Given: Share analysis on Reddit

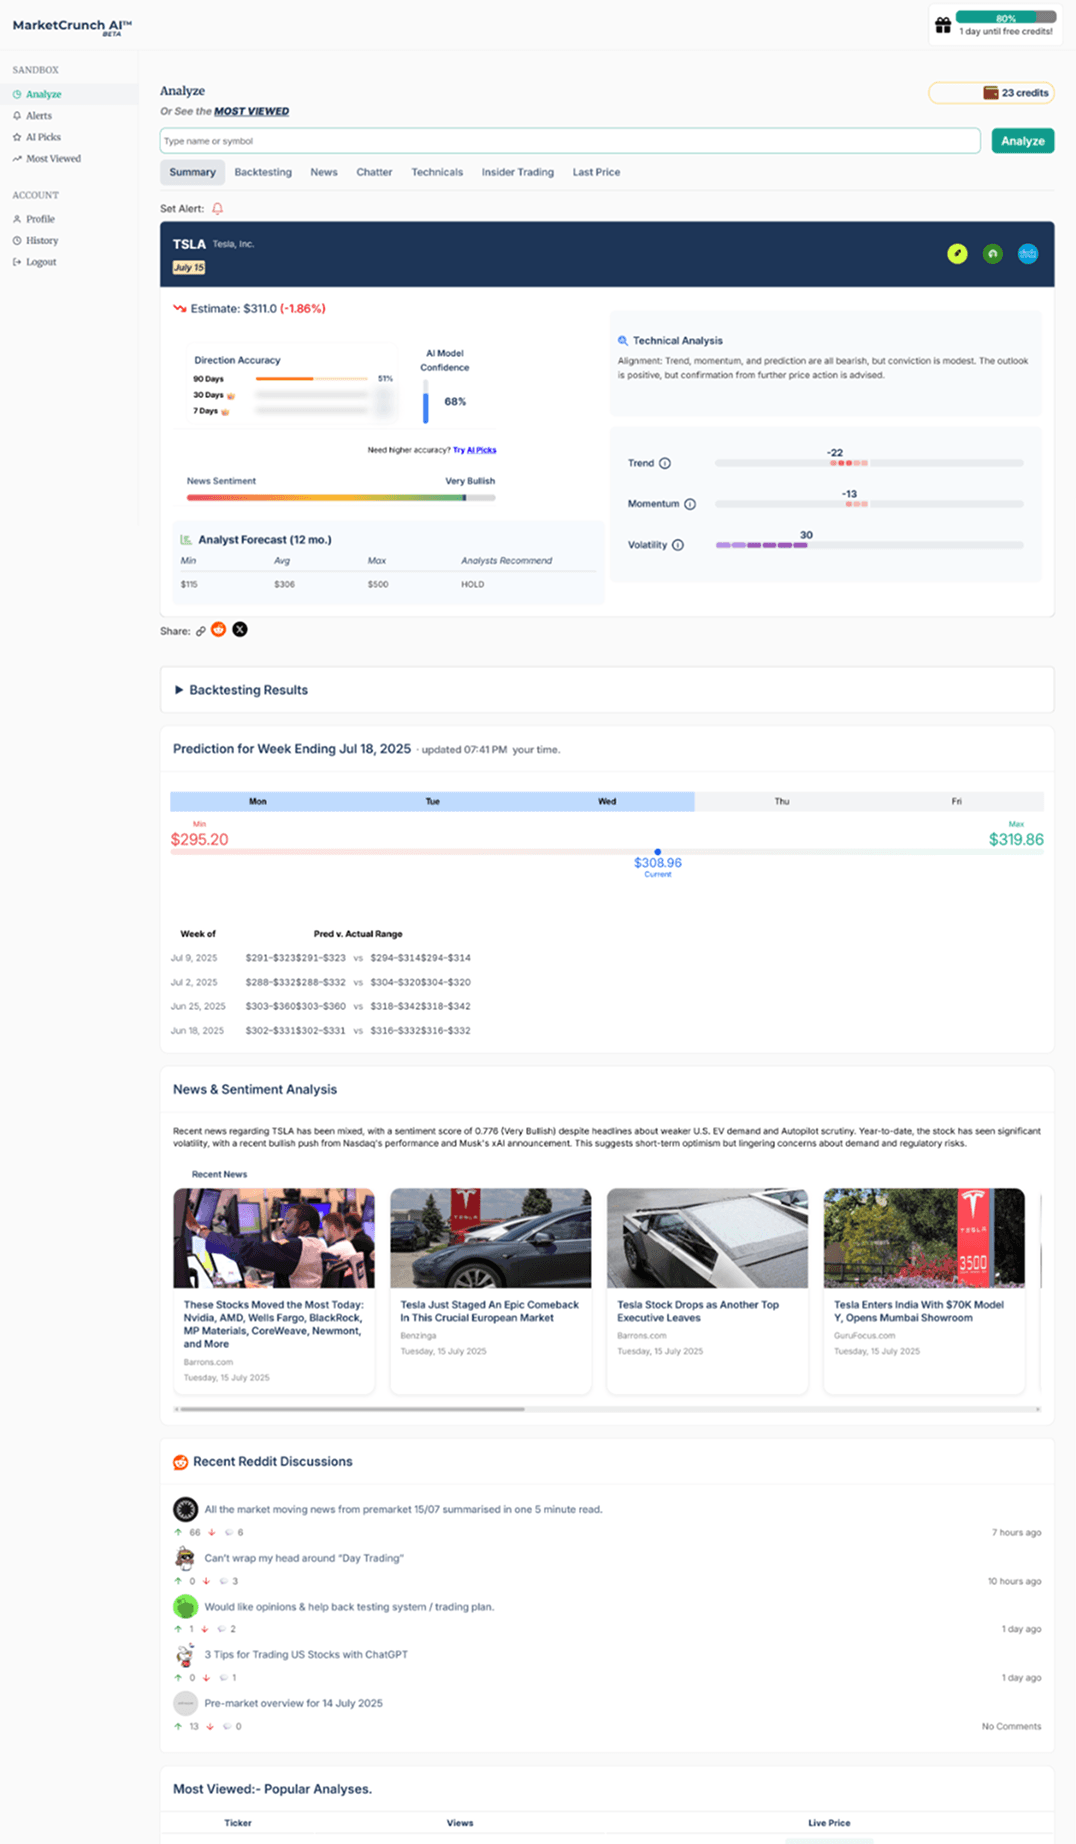Looking at the screenshot, I should point(218,630).
